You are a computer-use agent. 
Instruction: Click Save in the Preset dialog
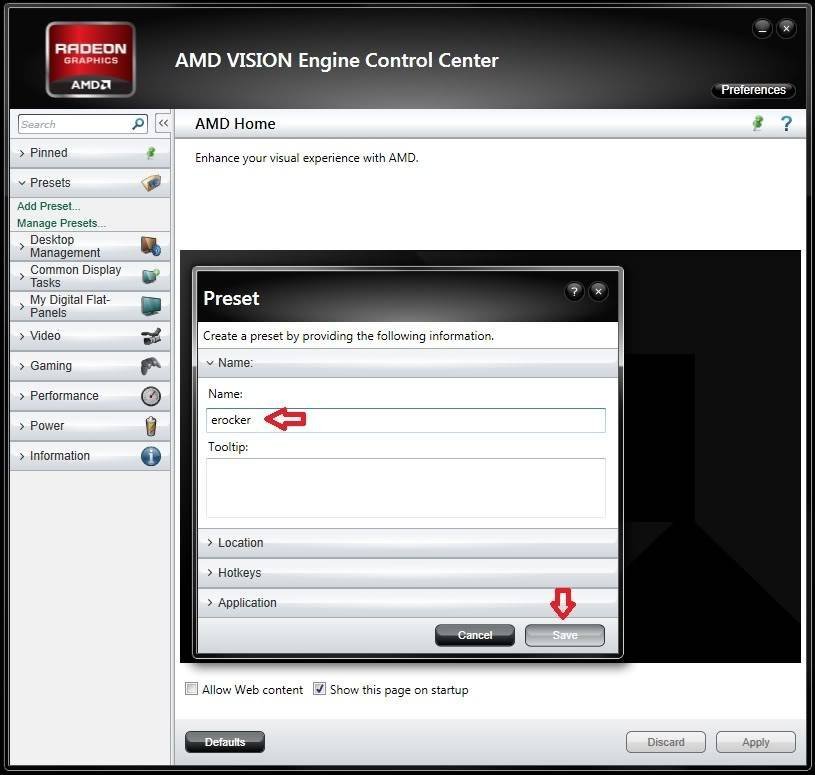(x=565, y=635)
